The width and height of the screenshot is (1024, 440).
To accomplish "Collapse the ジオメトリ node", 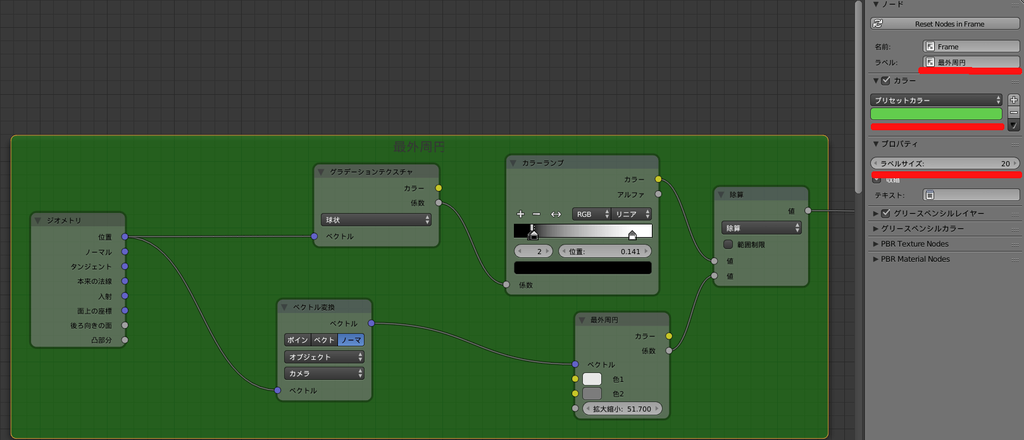I will click(x=39, y=221).
